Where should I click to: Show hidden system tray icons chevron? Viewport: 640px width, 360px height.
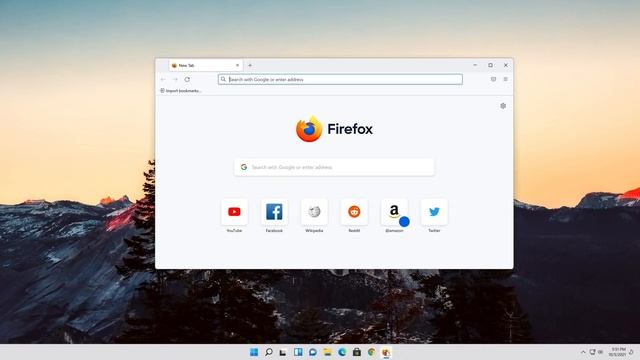[x=583, y=352]
